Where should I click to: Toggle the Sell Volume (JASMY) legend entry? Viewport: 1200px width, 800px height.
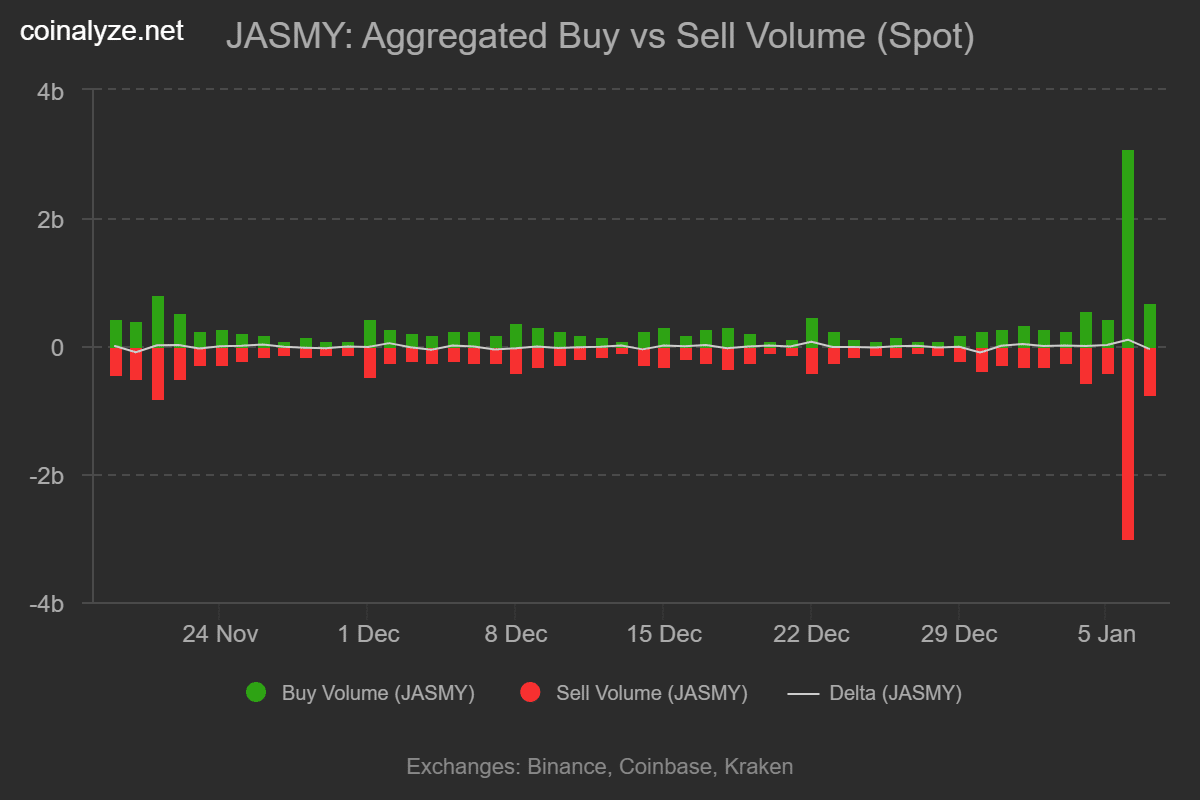click(x=651, y=693)
